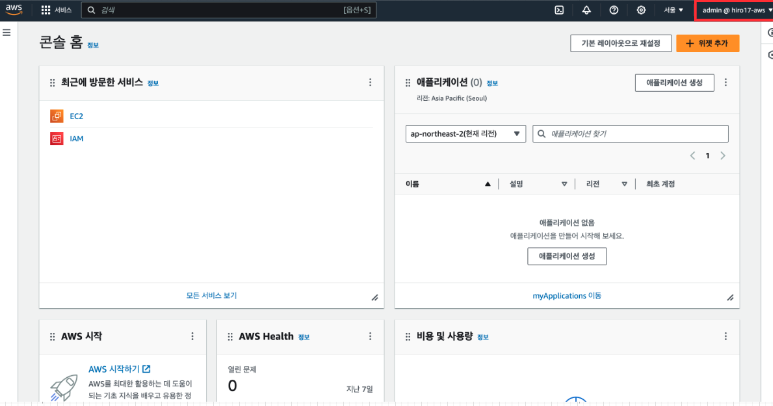Open the admin @ hiro17-aws account menu

[x=735, y=10]
